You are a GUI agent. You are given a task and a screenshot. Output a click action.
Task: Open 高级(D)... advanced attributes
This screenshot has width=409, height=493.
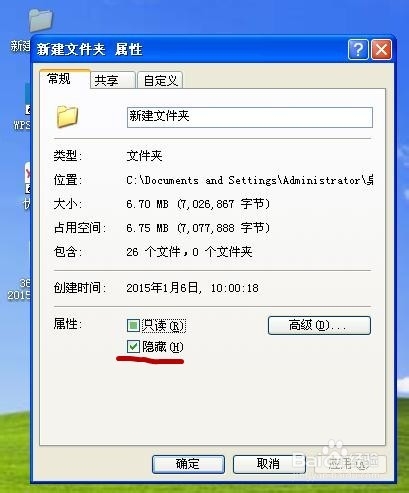coord(319,325)
